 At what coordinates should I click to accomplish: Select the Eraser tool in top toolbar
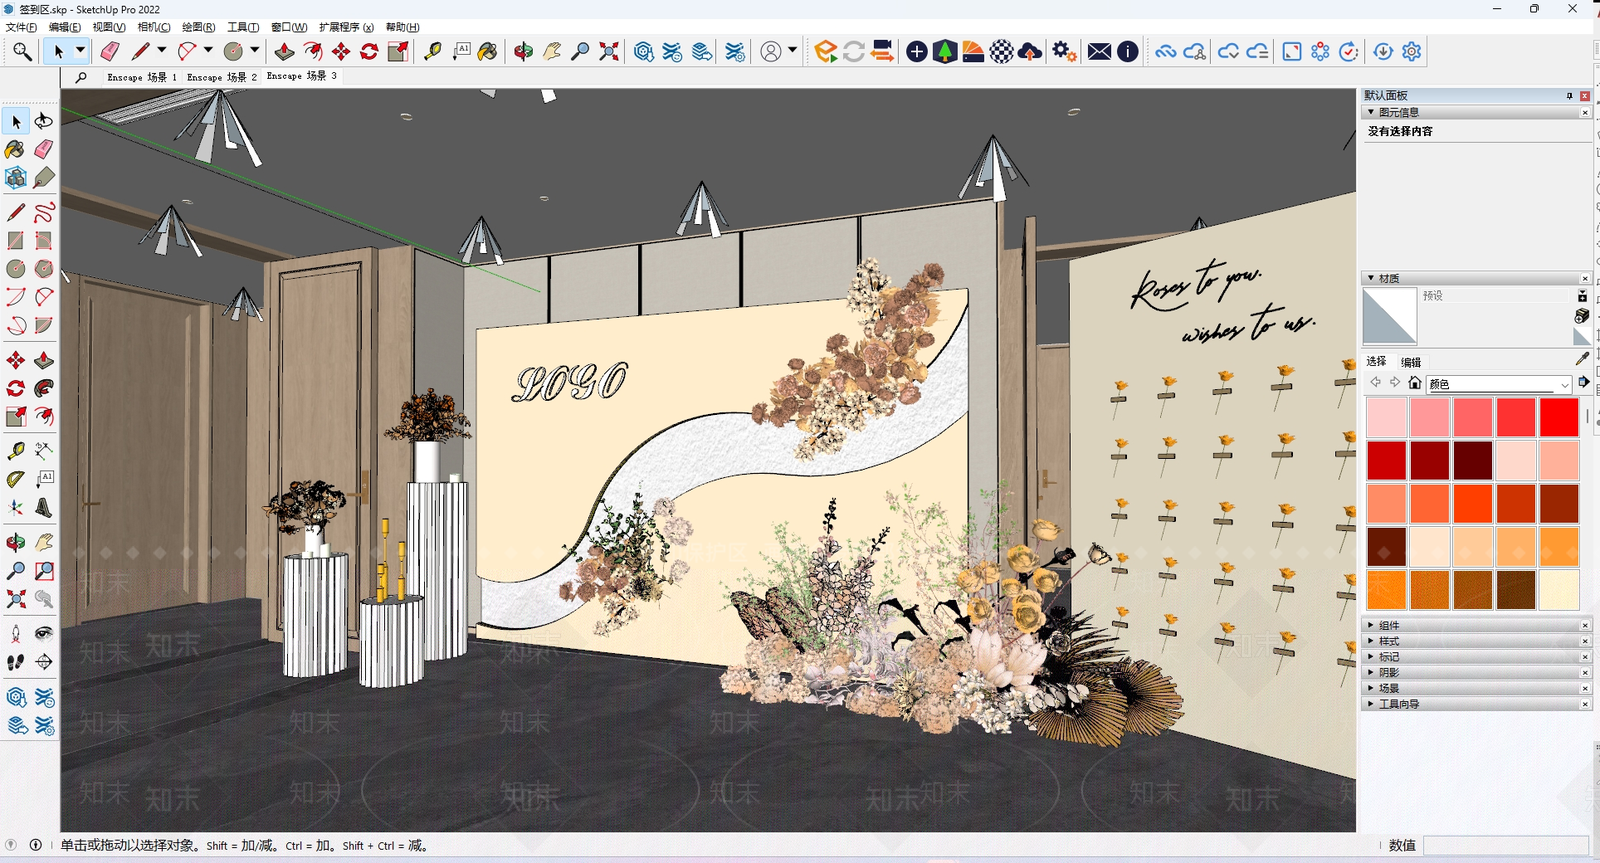tap(109, 51)
